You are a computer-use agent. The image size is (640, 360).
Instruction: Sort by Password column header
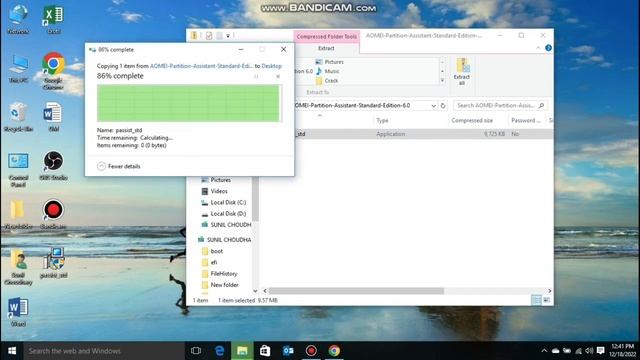pyautogui.click(x=526, y=120)
